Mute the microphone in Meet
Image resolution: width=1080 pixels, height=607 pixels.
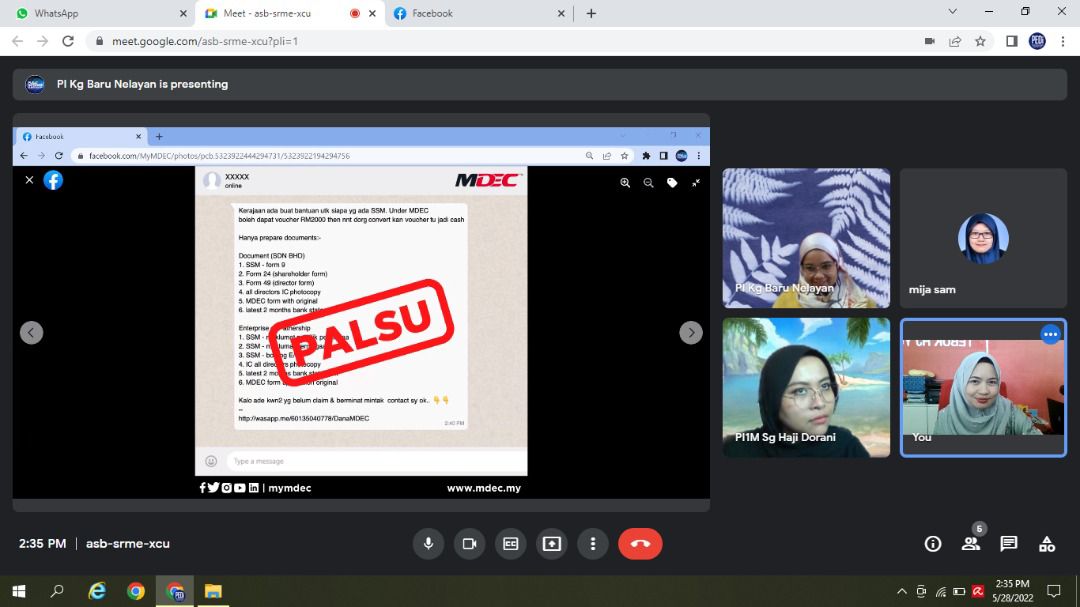pos(428,544)
